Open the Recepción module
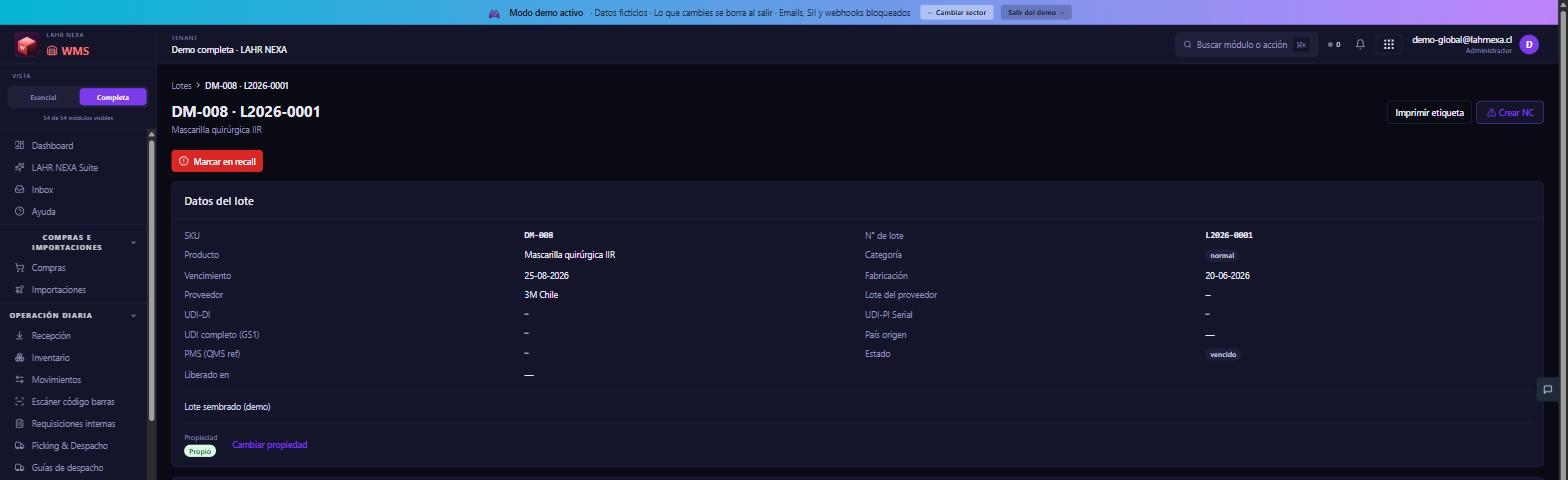This screenshot has height=480, width=1568. coord(51,336)
